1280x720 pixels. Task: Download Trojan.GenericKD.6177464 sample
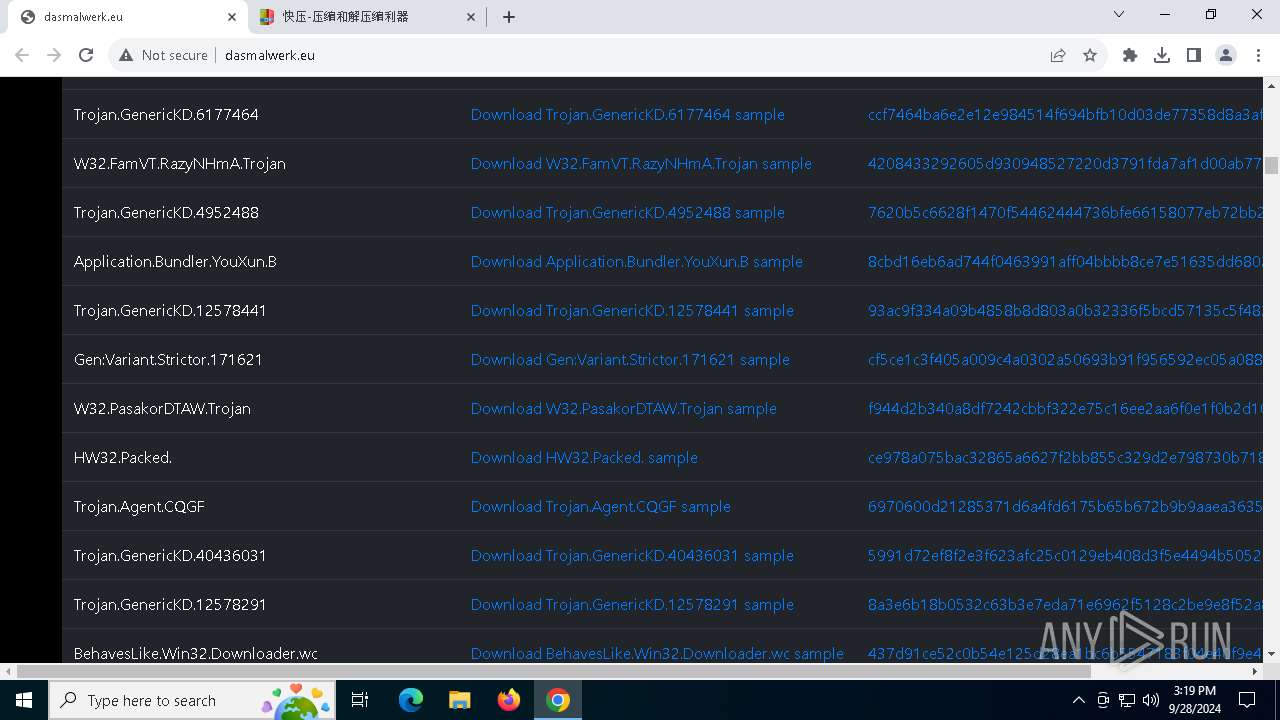click(627, 114)
